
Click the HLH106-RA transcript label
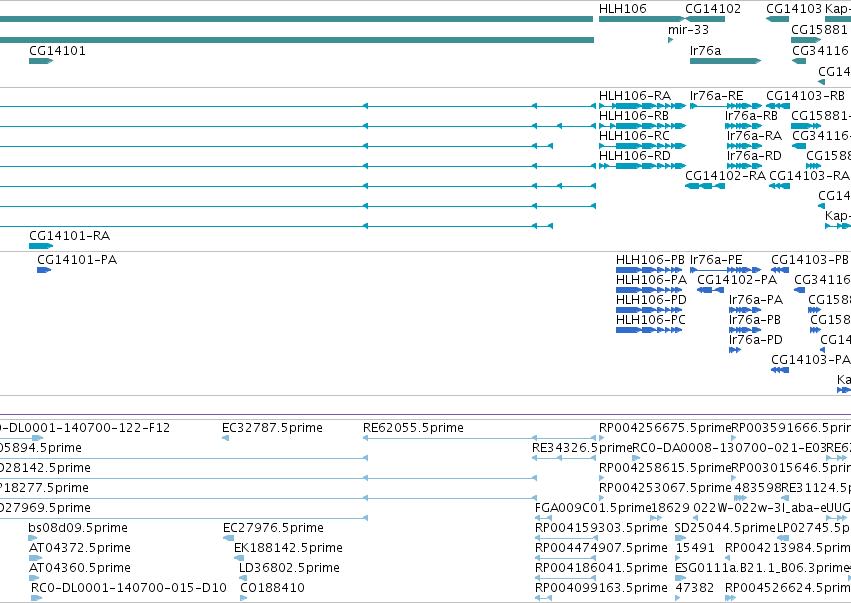(634, 96)
